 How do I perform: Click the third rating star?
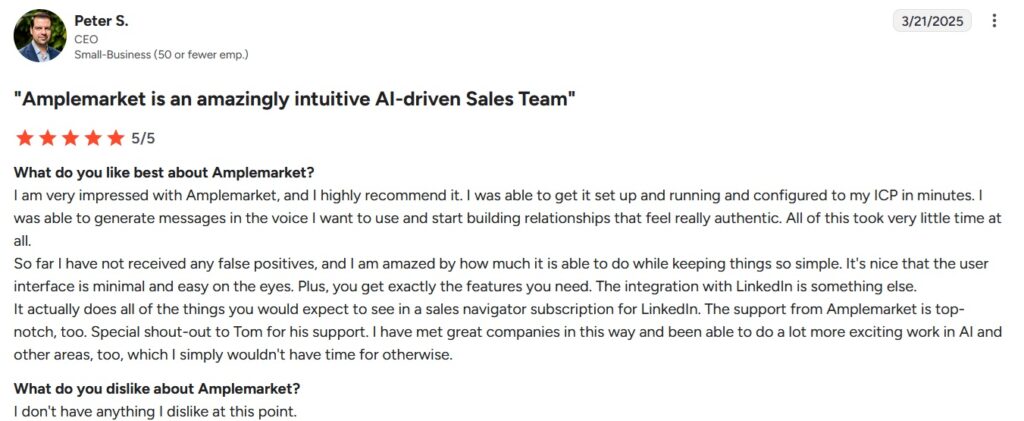tap(70, 138)
